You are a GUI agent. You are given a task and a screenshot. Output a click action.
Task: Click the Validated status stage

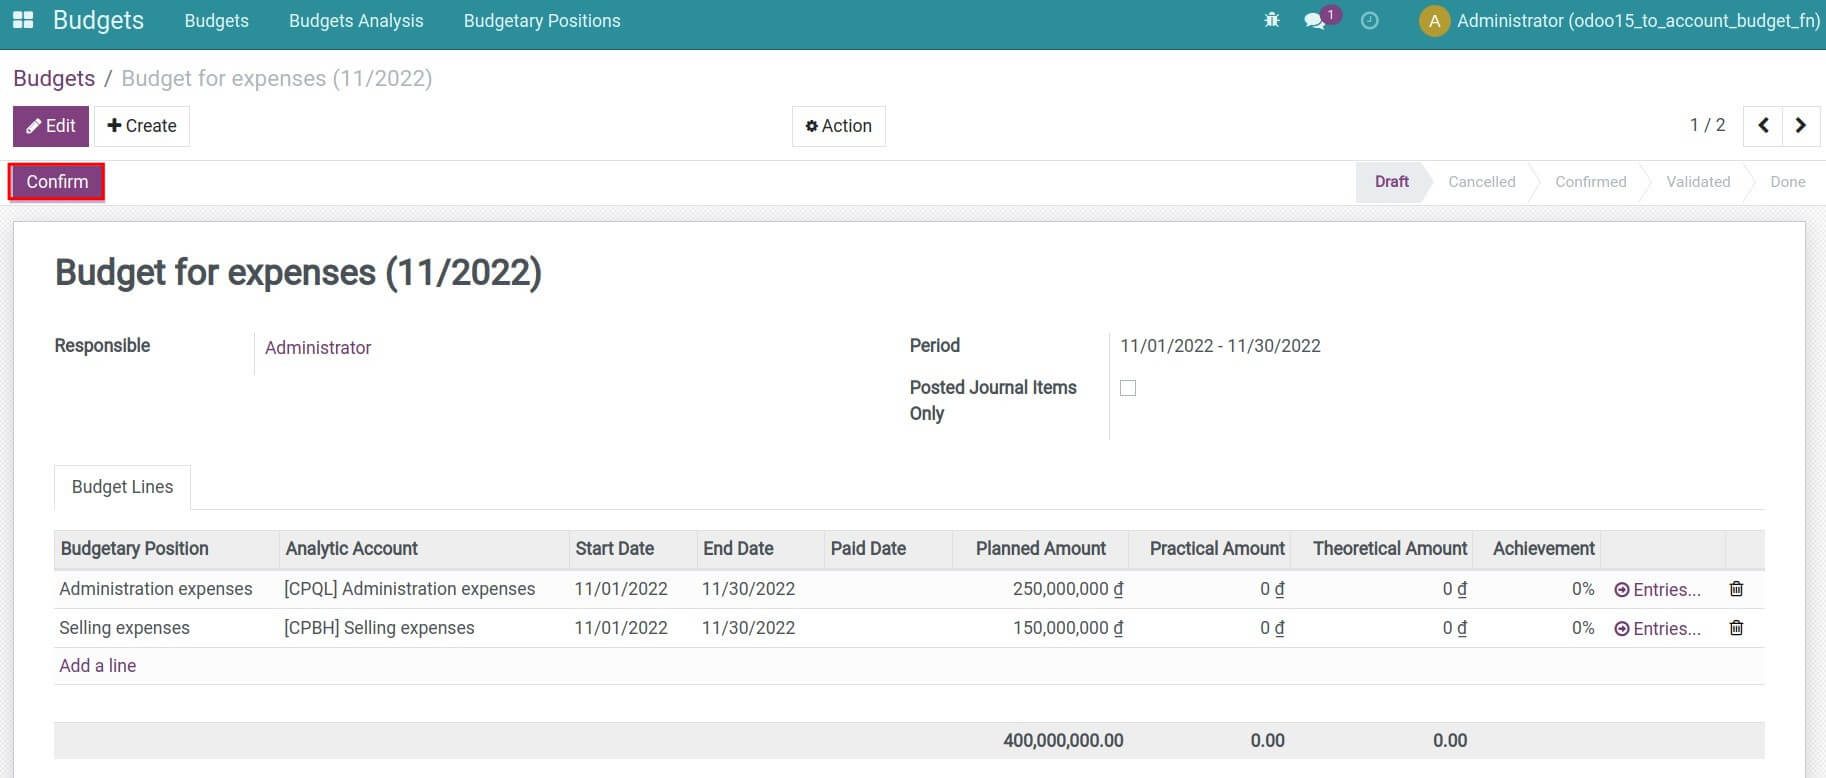[x=1698, y=182]
